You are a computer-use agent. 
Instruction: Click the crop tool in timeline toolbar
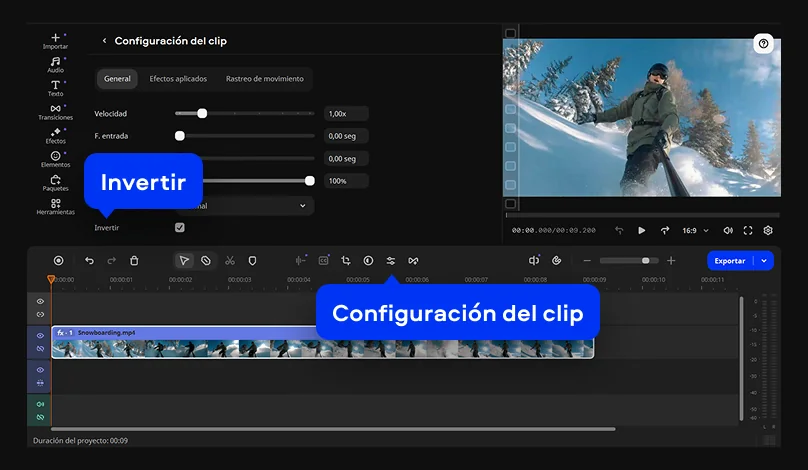coord(346,260)
